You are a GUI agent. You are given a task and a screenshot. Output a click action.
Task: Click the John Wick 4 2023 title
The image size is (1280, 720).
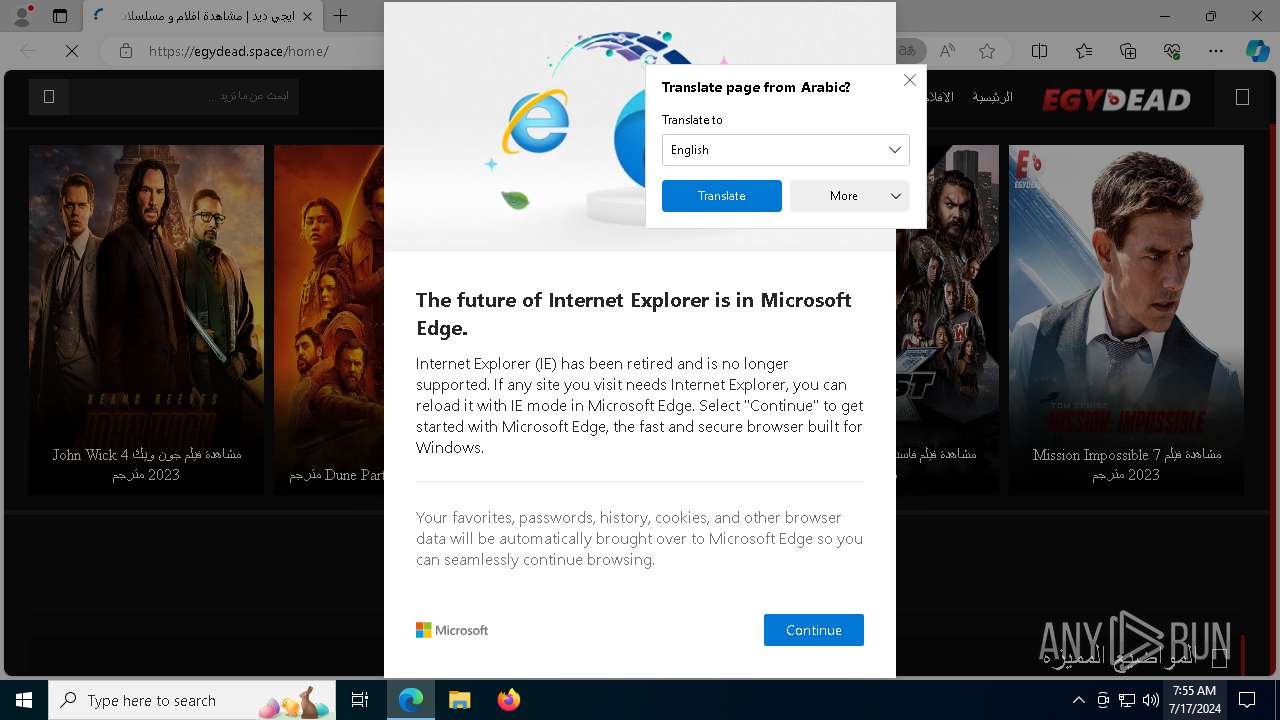tap(146, 464)
